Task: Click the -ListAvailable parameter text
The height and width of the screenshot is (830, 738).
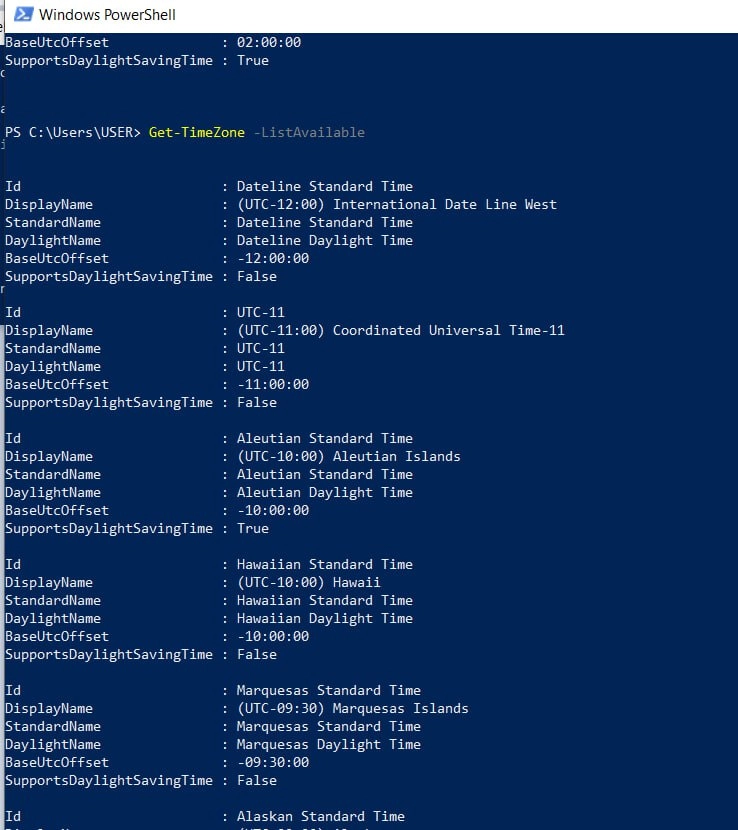Action: pyautogui.click(x=312, y=132)
